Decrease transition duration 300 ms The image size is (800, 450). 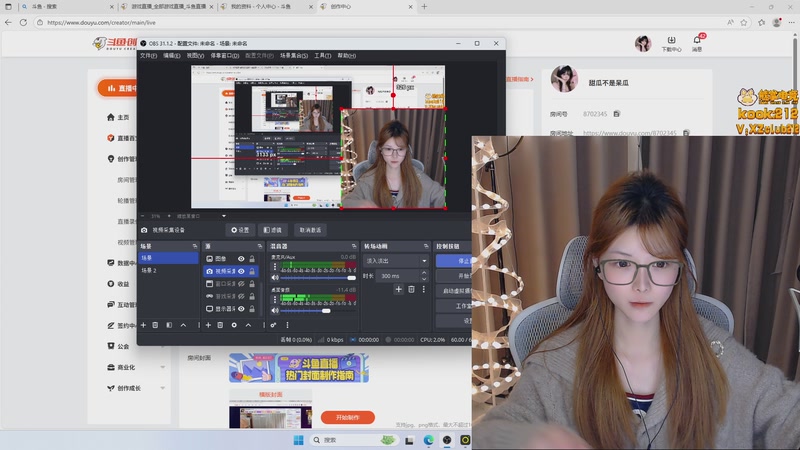click(x=424, y=279)
